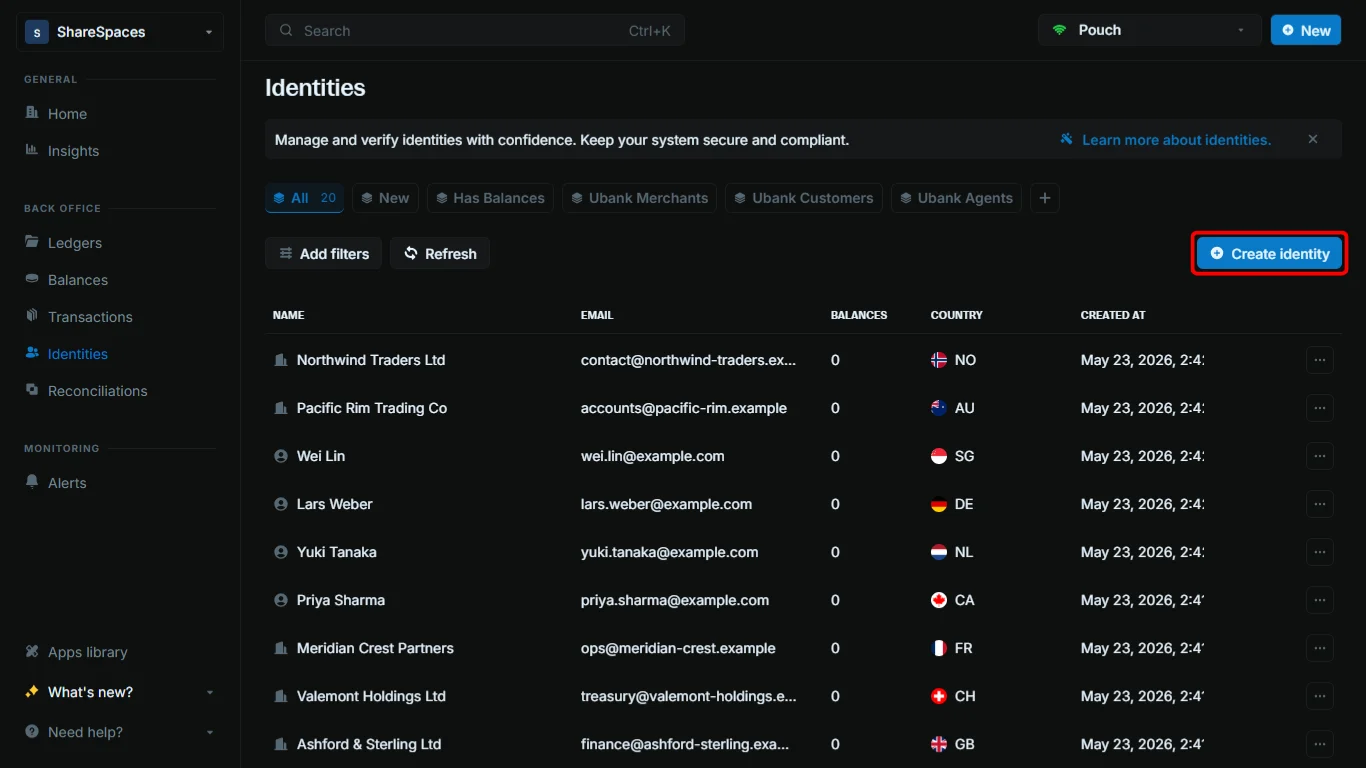Viewport: 1366px width, 768px height.
Task: Click company icon beside Northwind Traders Ltd
Action: tap(281, 360)
